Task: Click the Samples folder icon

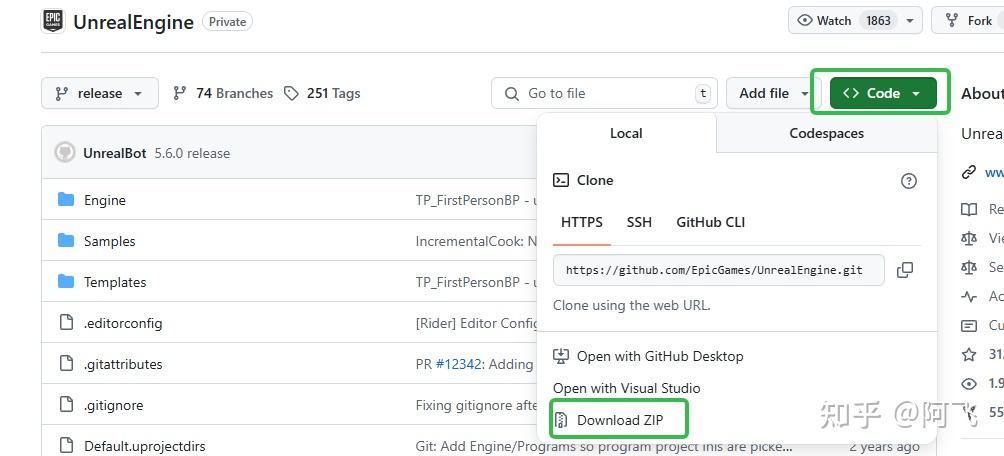Action: [x=66, y=241]
